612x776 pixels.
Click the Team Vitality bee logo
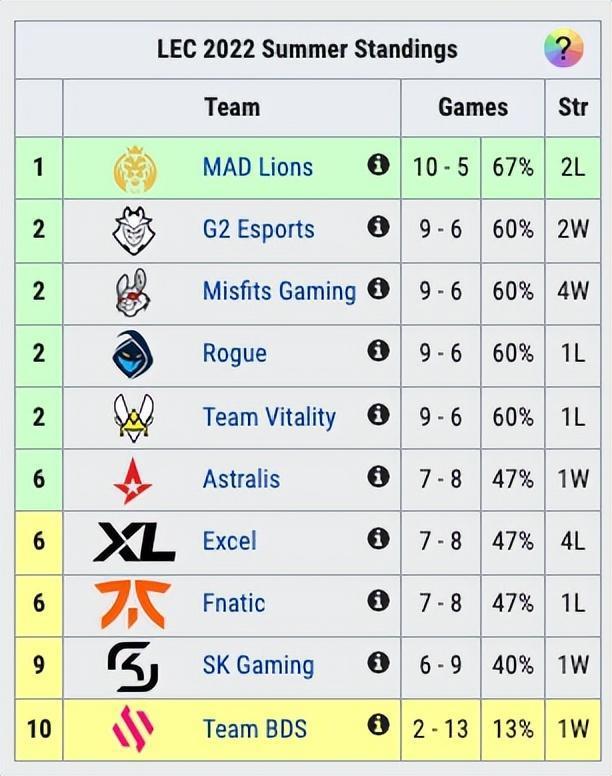[x=134, y=417]
